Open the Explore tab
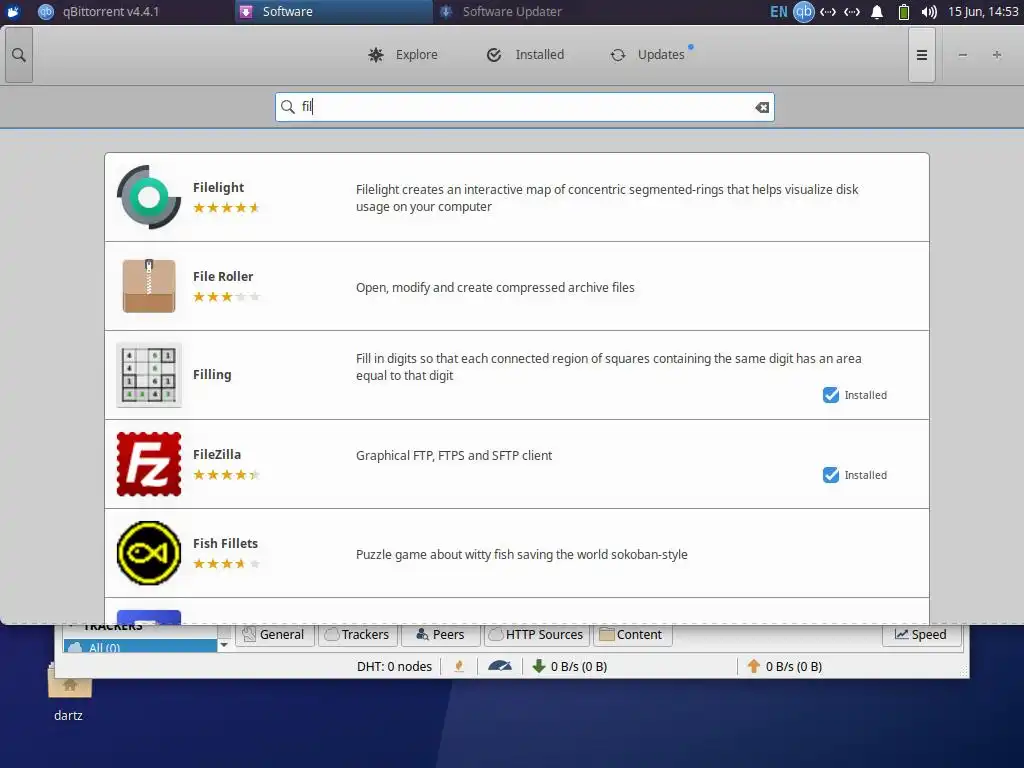The image size is (1024, 768). point(403,55)
